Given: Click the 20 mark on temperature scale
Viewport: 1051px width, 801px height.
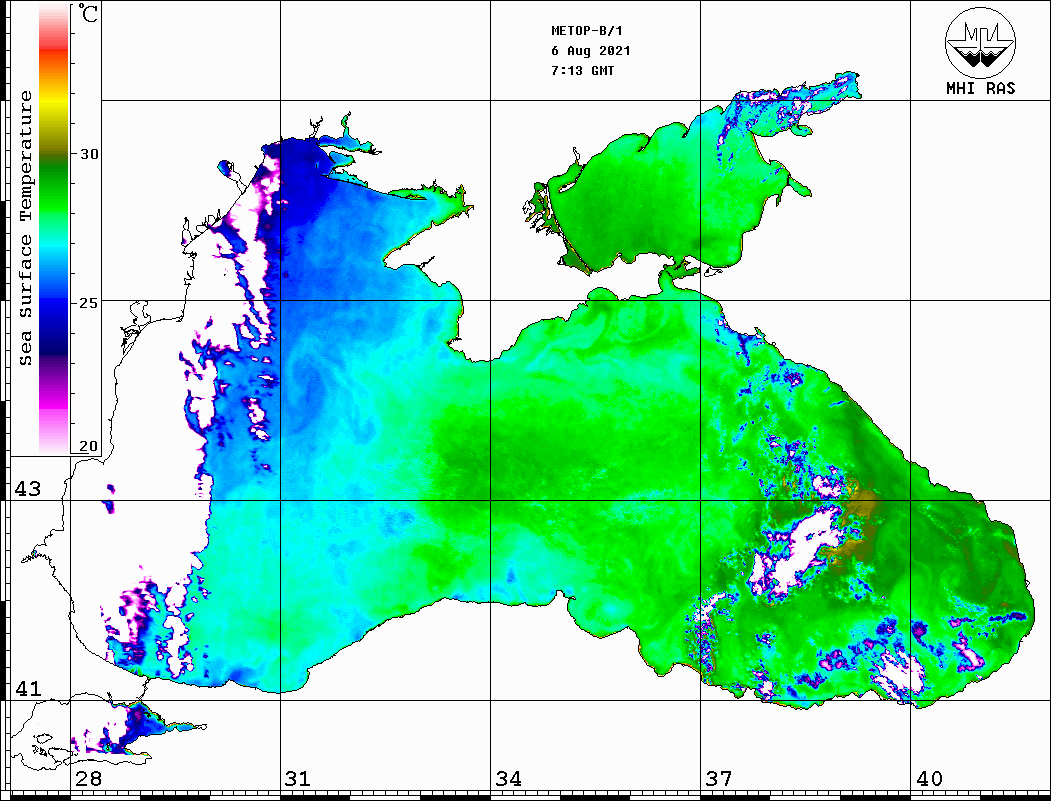Looking at the screenshot, I should [88, 446].
